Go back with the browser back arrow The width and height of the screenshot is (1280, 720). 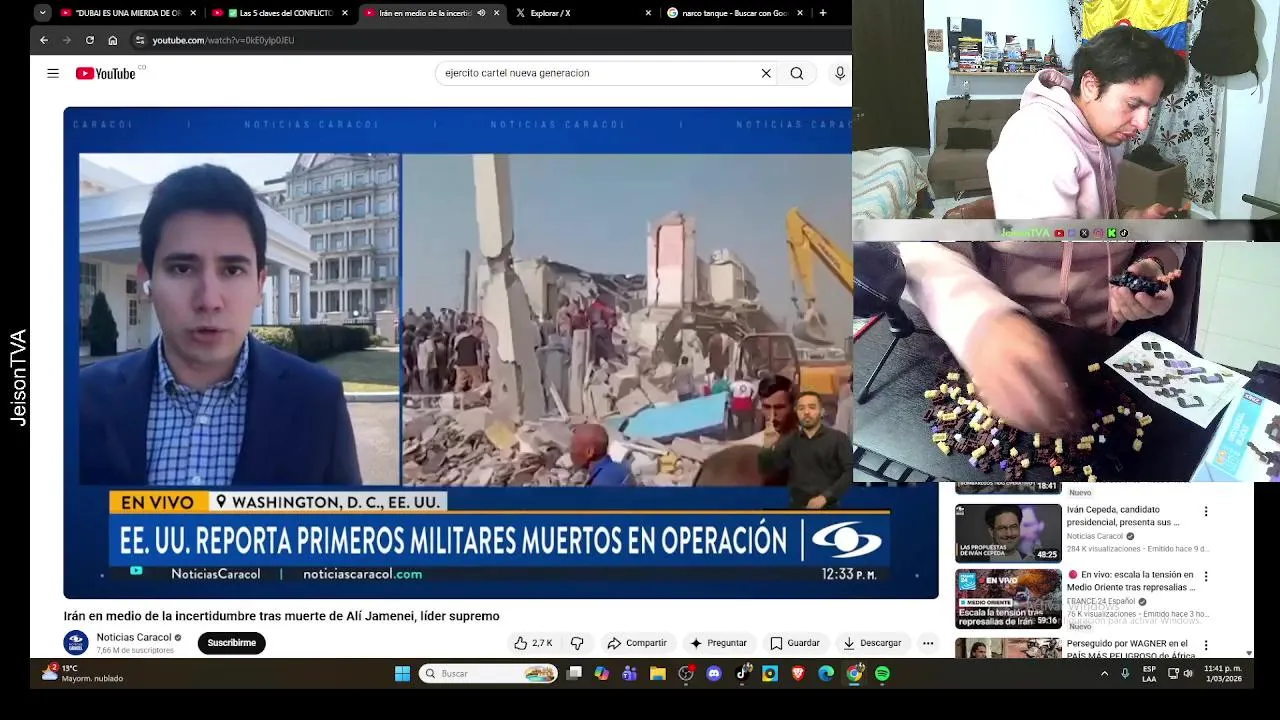coord(44,40)
